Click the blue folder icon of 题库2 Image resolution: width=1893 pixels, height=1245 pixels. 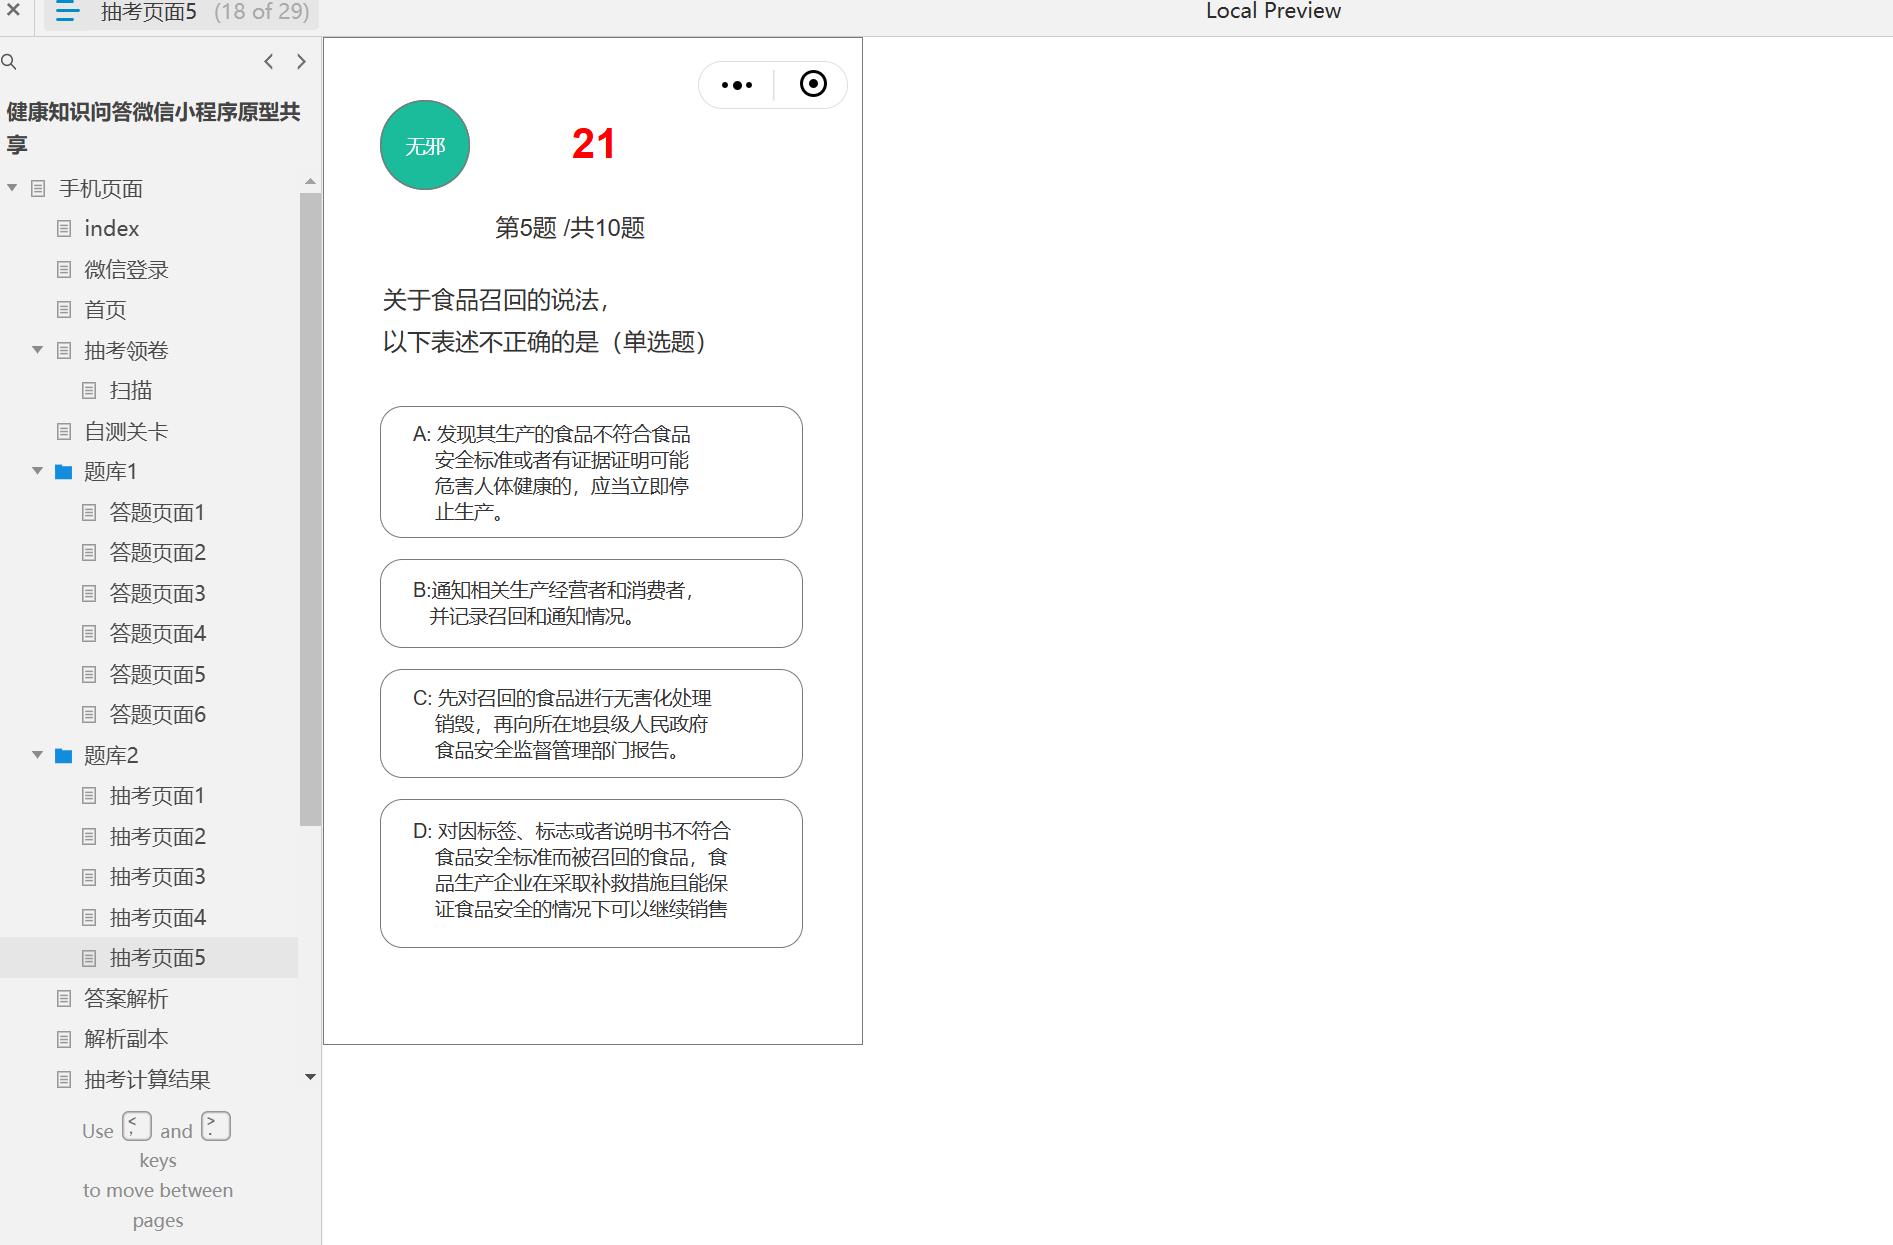[63, 755]
